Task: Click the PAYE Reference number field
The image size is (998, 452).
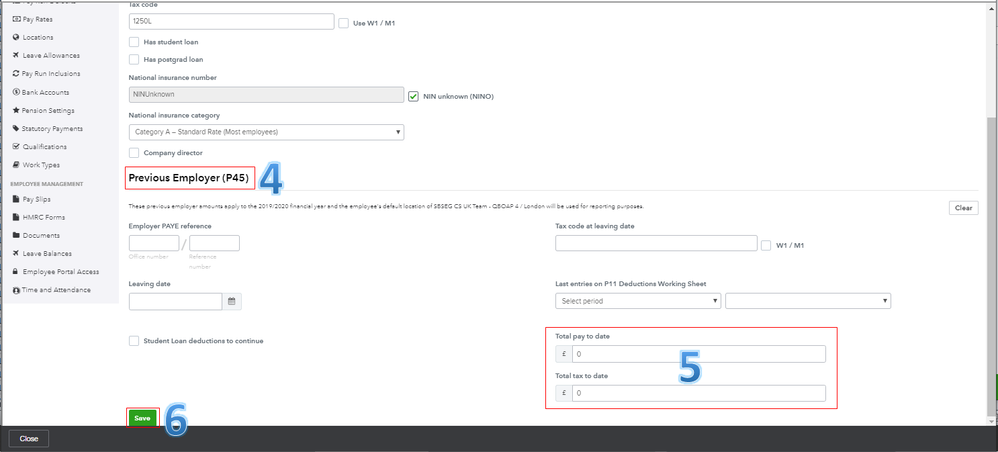Action: point(214,243)
